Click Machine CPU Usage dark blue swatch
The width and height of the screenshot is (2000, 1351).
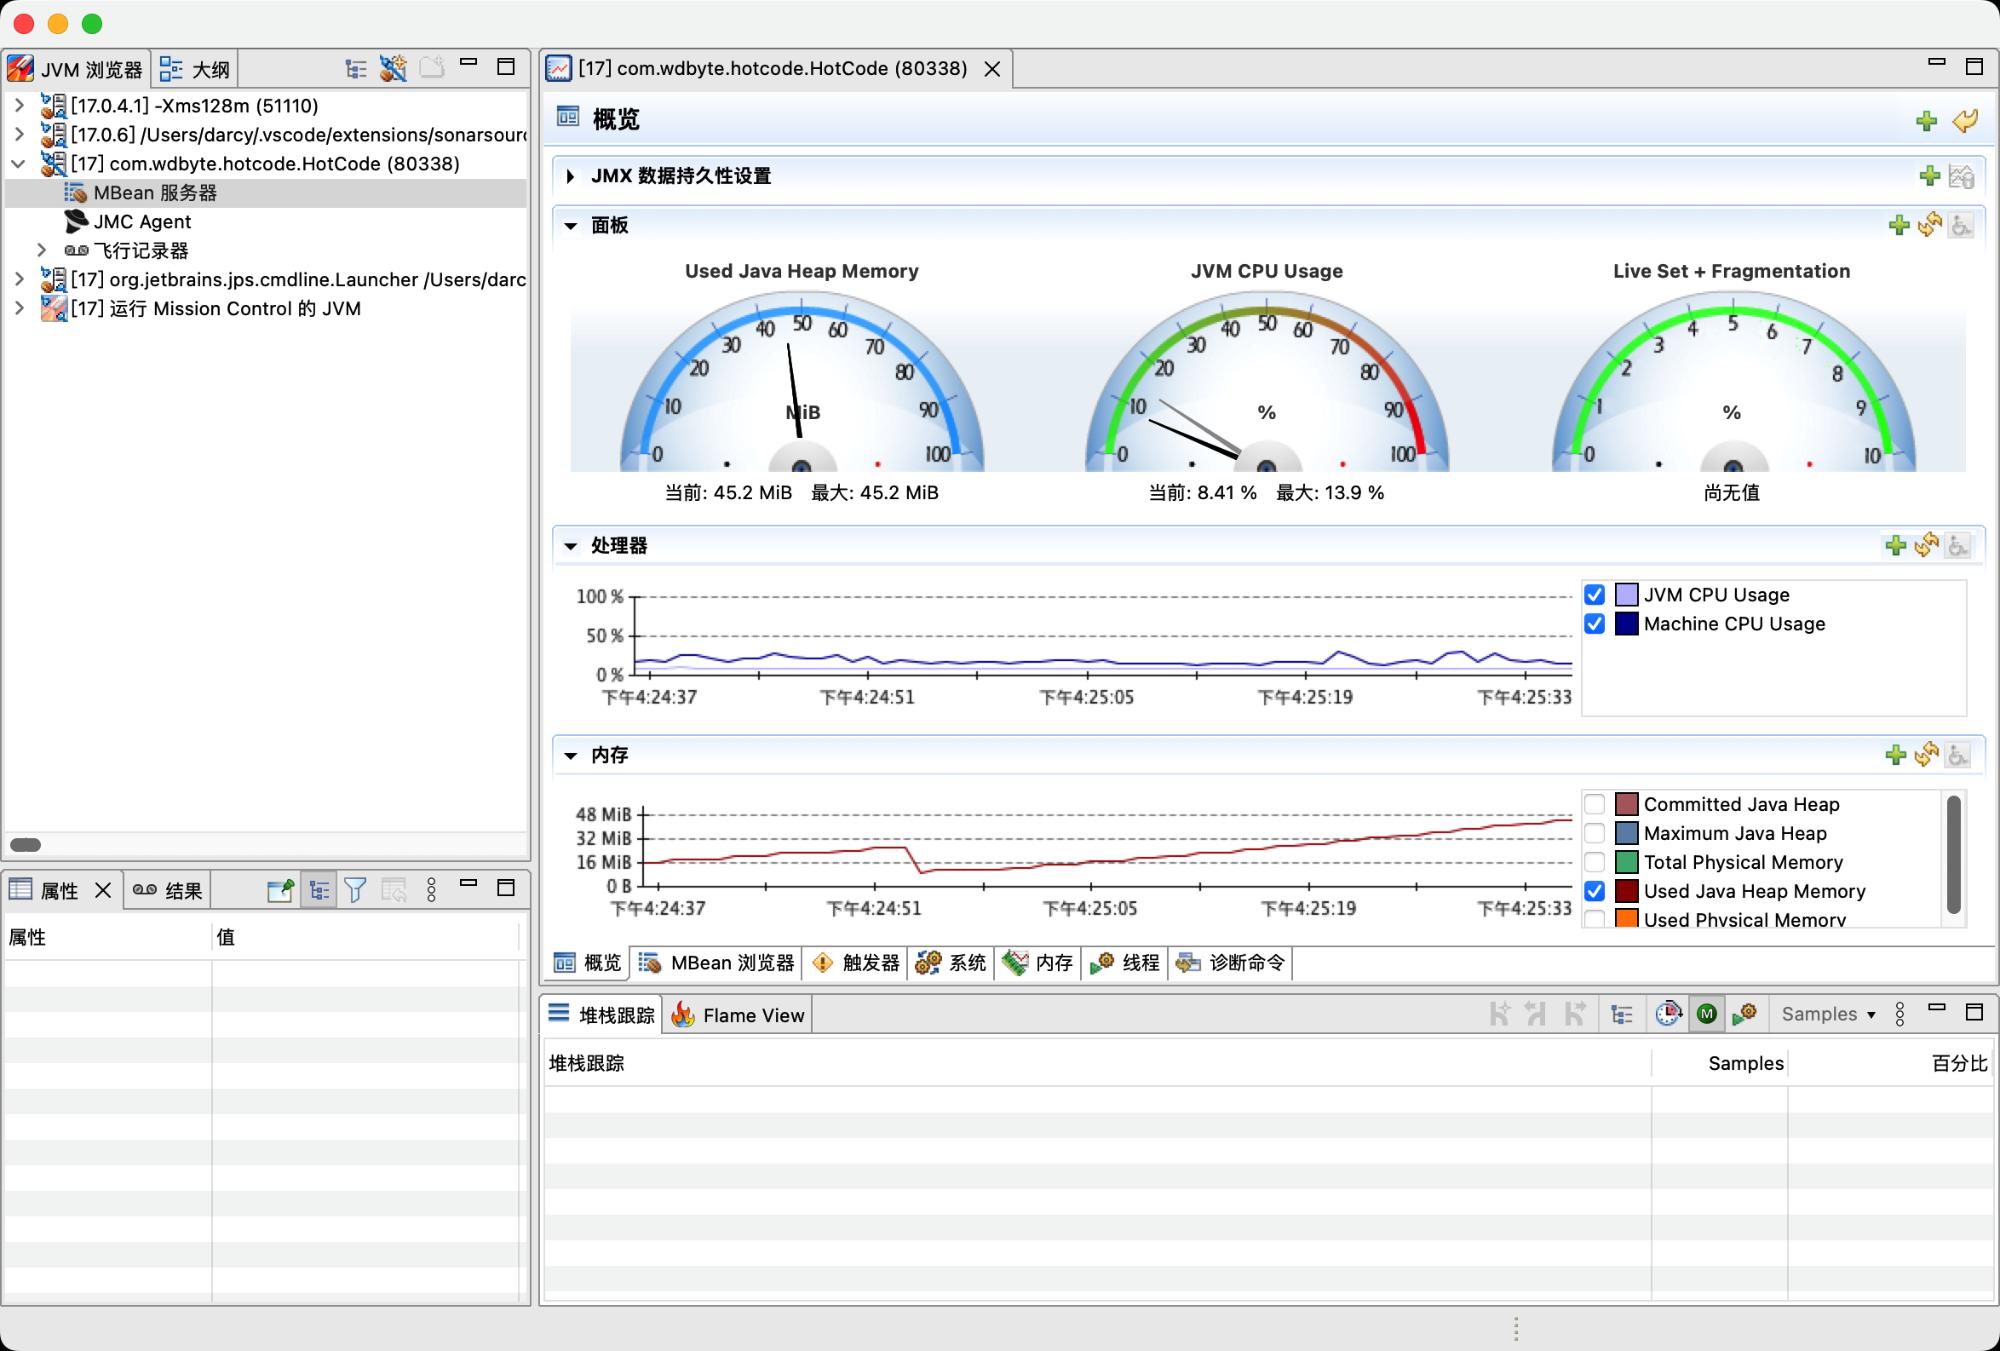pyautogui.click(x=1626, y=624)
